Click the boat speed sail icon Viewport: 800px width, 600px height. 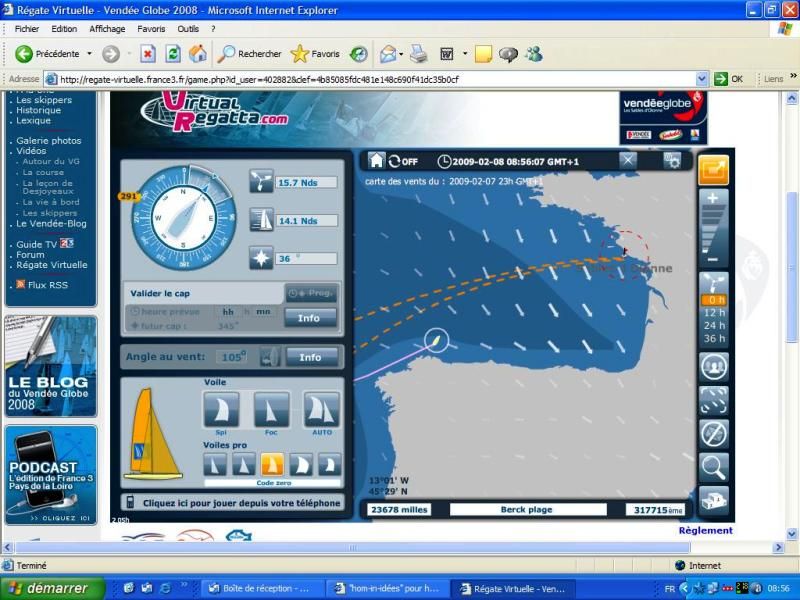[261, 220]
